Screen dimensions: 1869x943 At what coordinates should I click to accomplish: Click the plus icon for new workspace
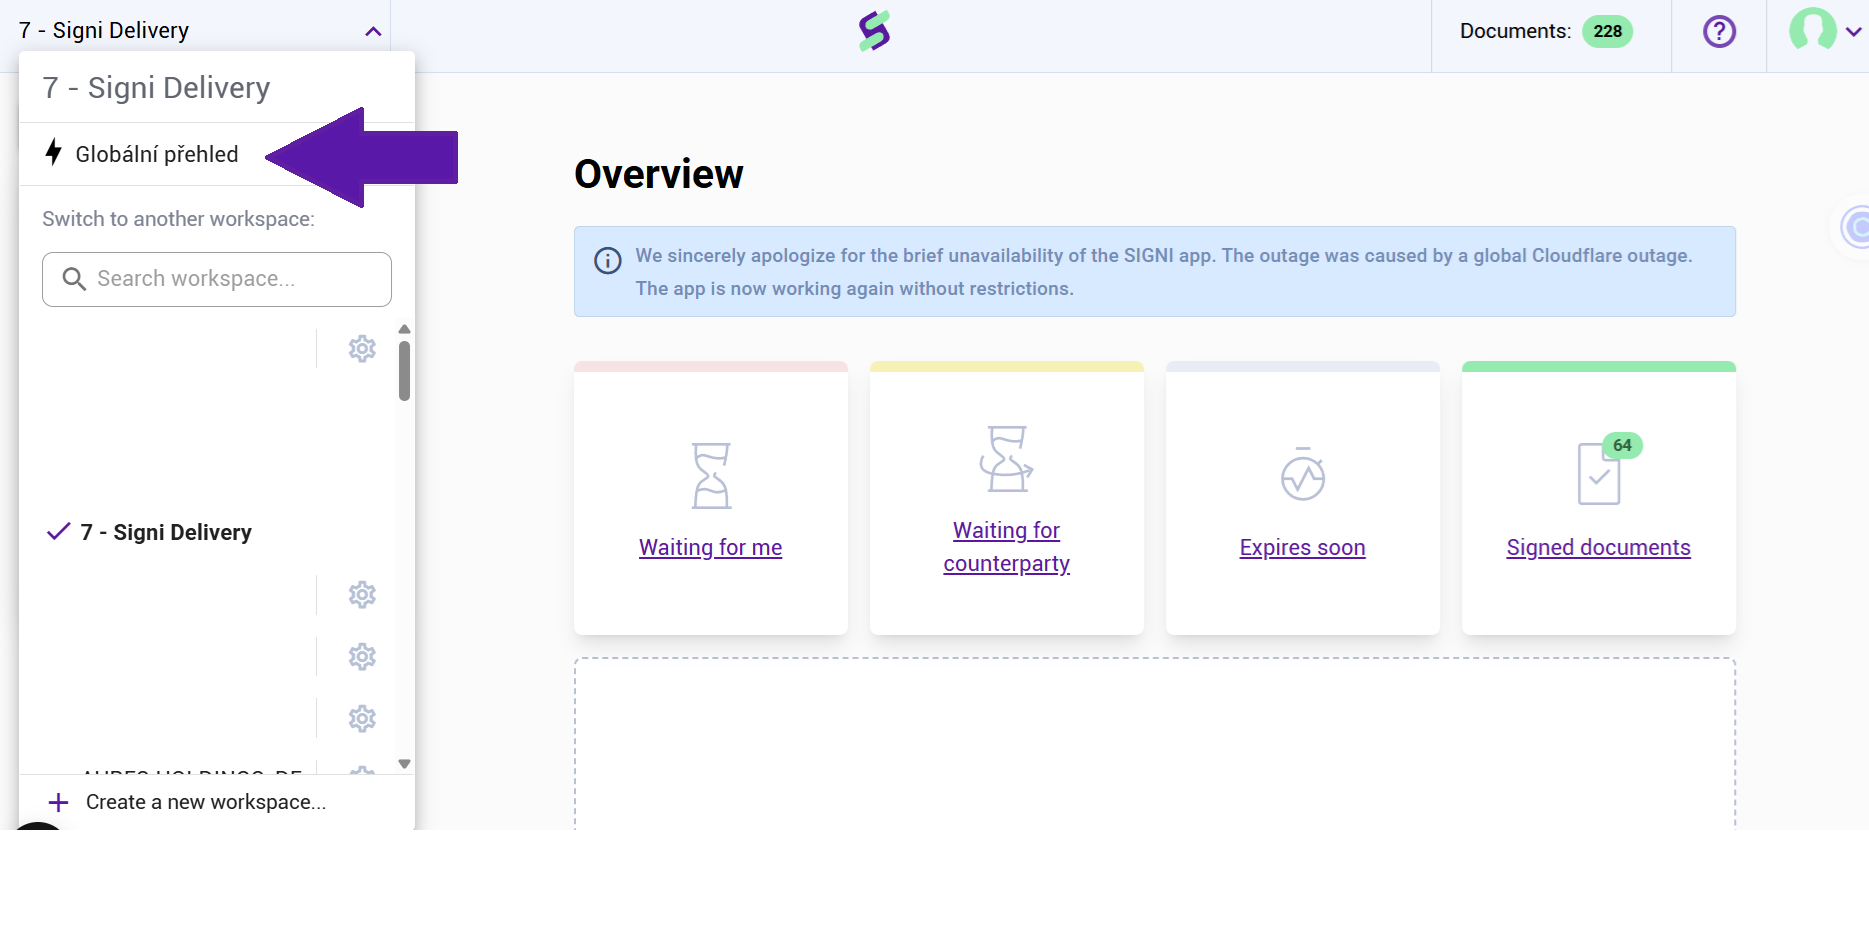click(x=58, y=802)
